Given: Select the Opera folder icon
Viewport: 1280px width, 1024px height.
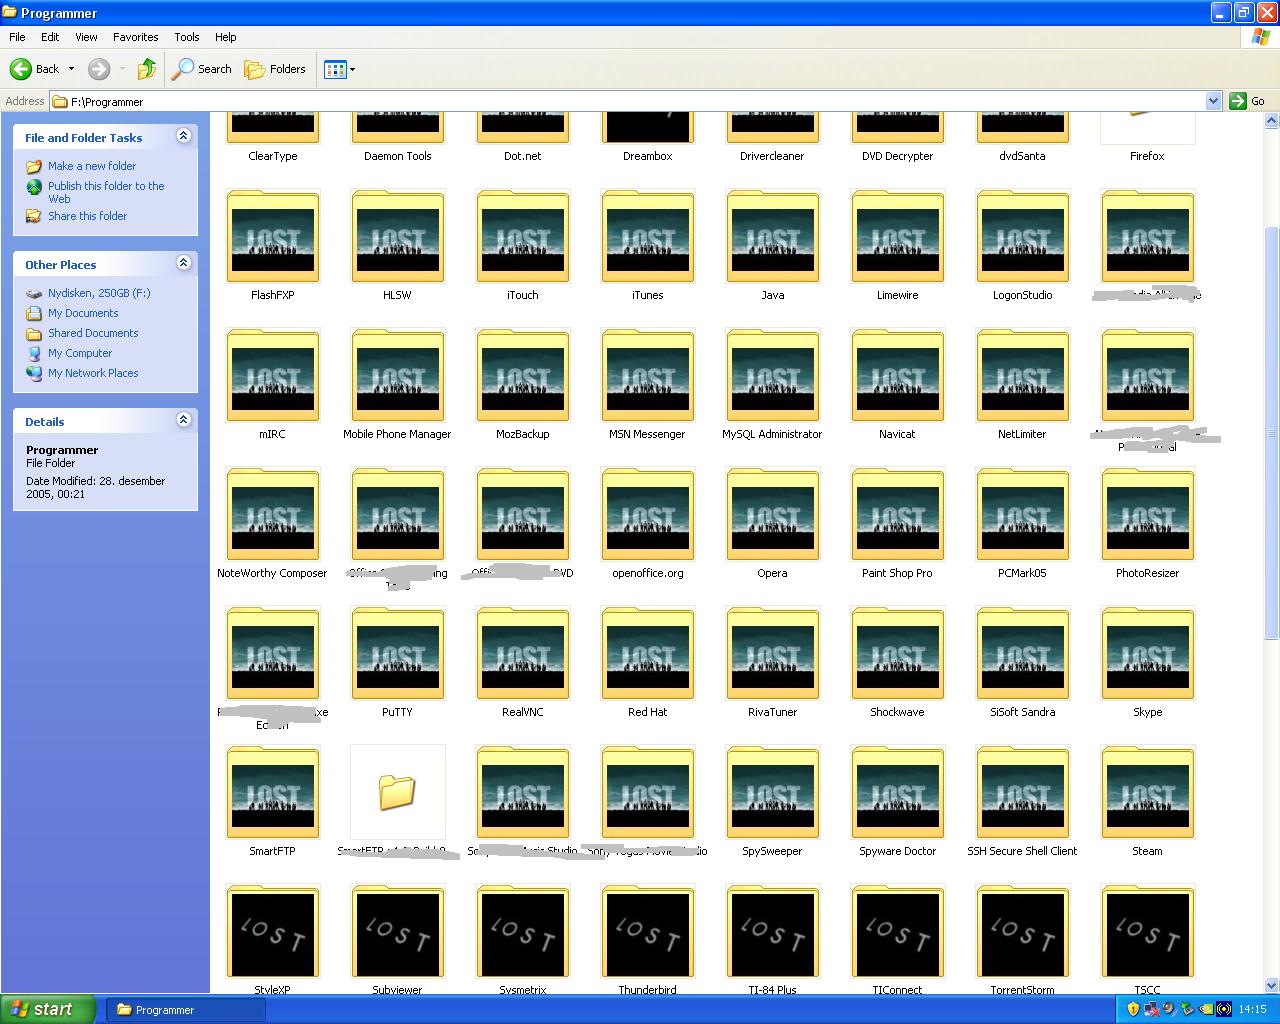Looking at the screenshot, I should coord(772,514).
